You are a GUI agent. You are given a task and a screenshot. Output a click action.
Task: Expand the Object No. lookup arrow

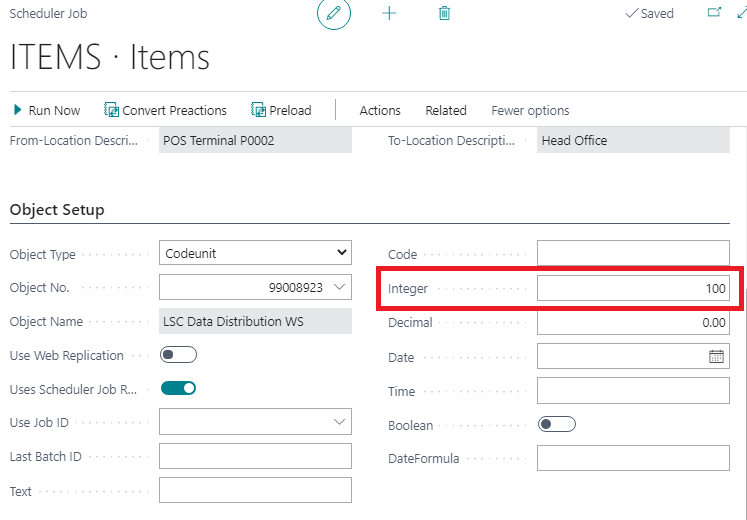click(340, 287)
